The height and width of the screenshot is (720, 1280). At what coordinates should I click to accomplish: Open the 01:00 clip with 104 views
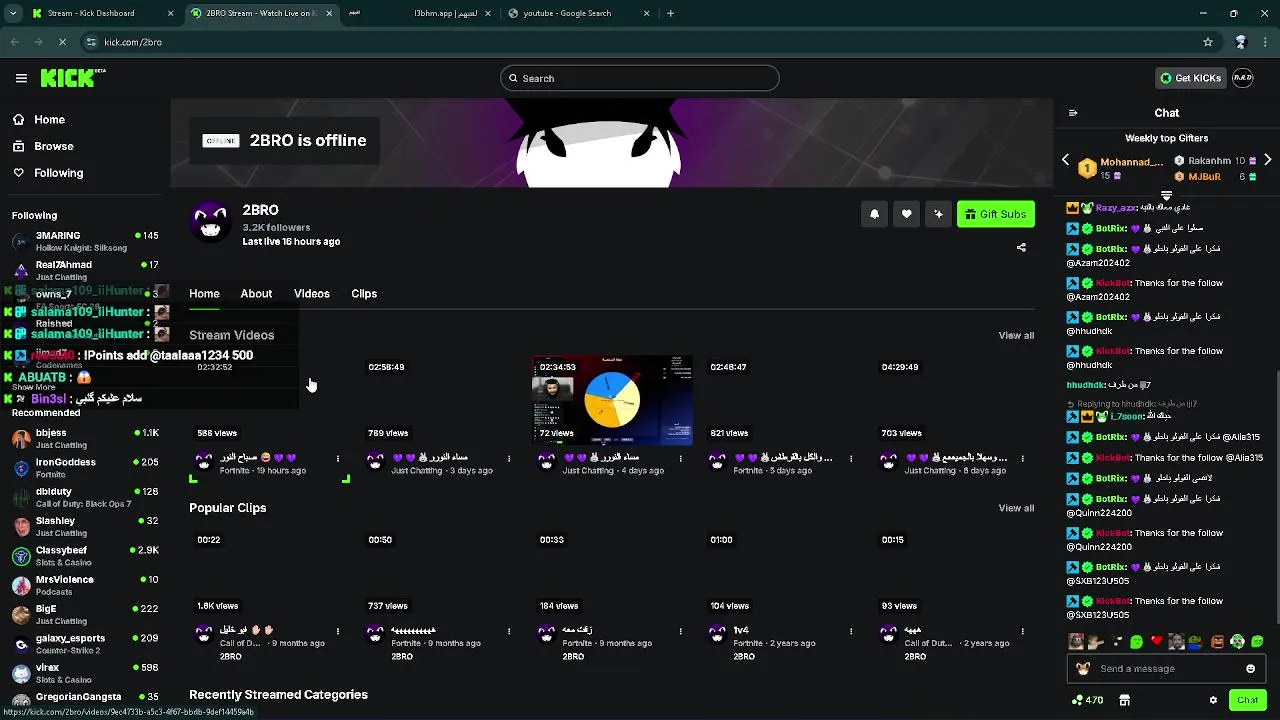(783, 573)
